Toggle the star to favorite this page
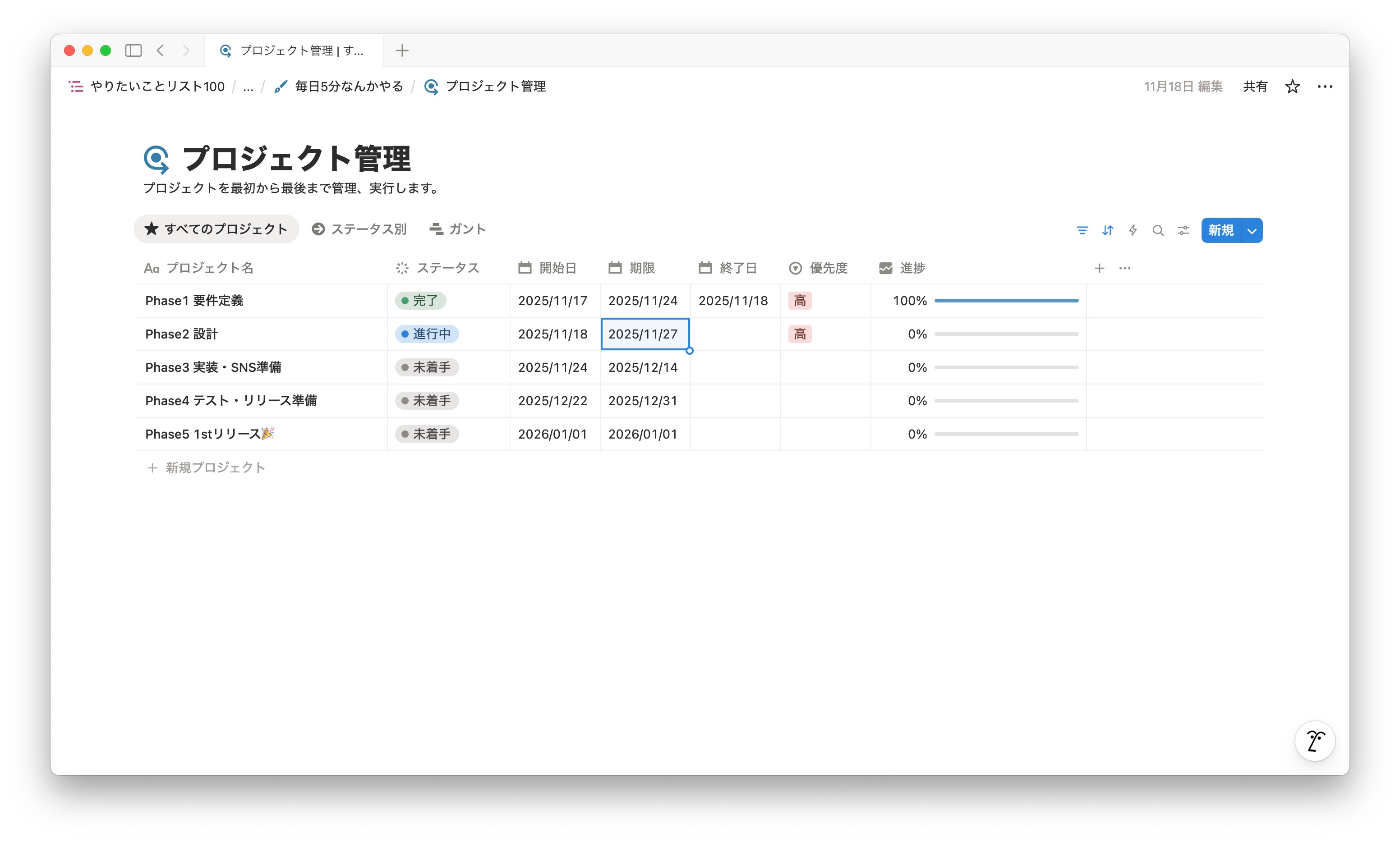This screenshot has width=1400, height=842. tap(1291, 86)
